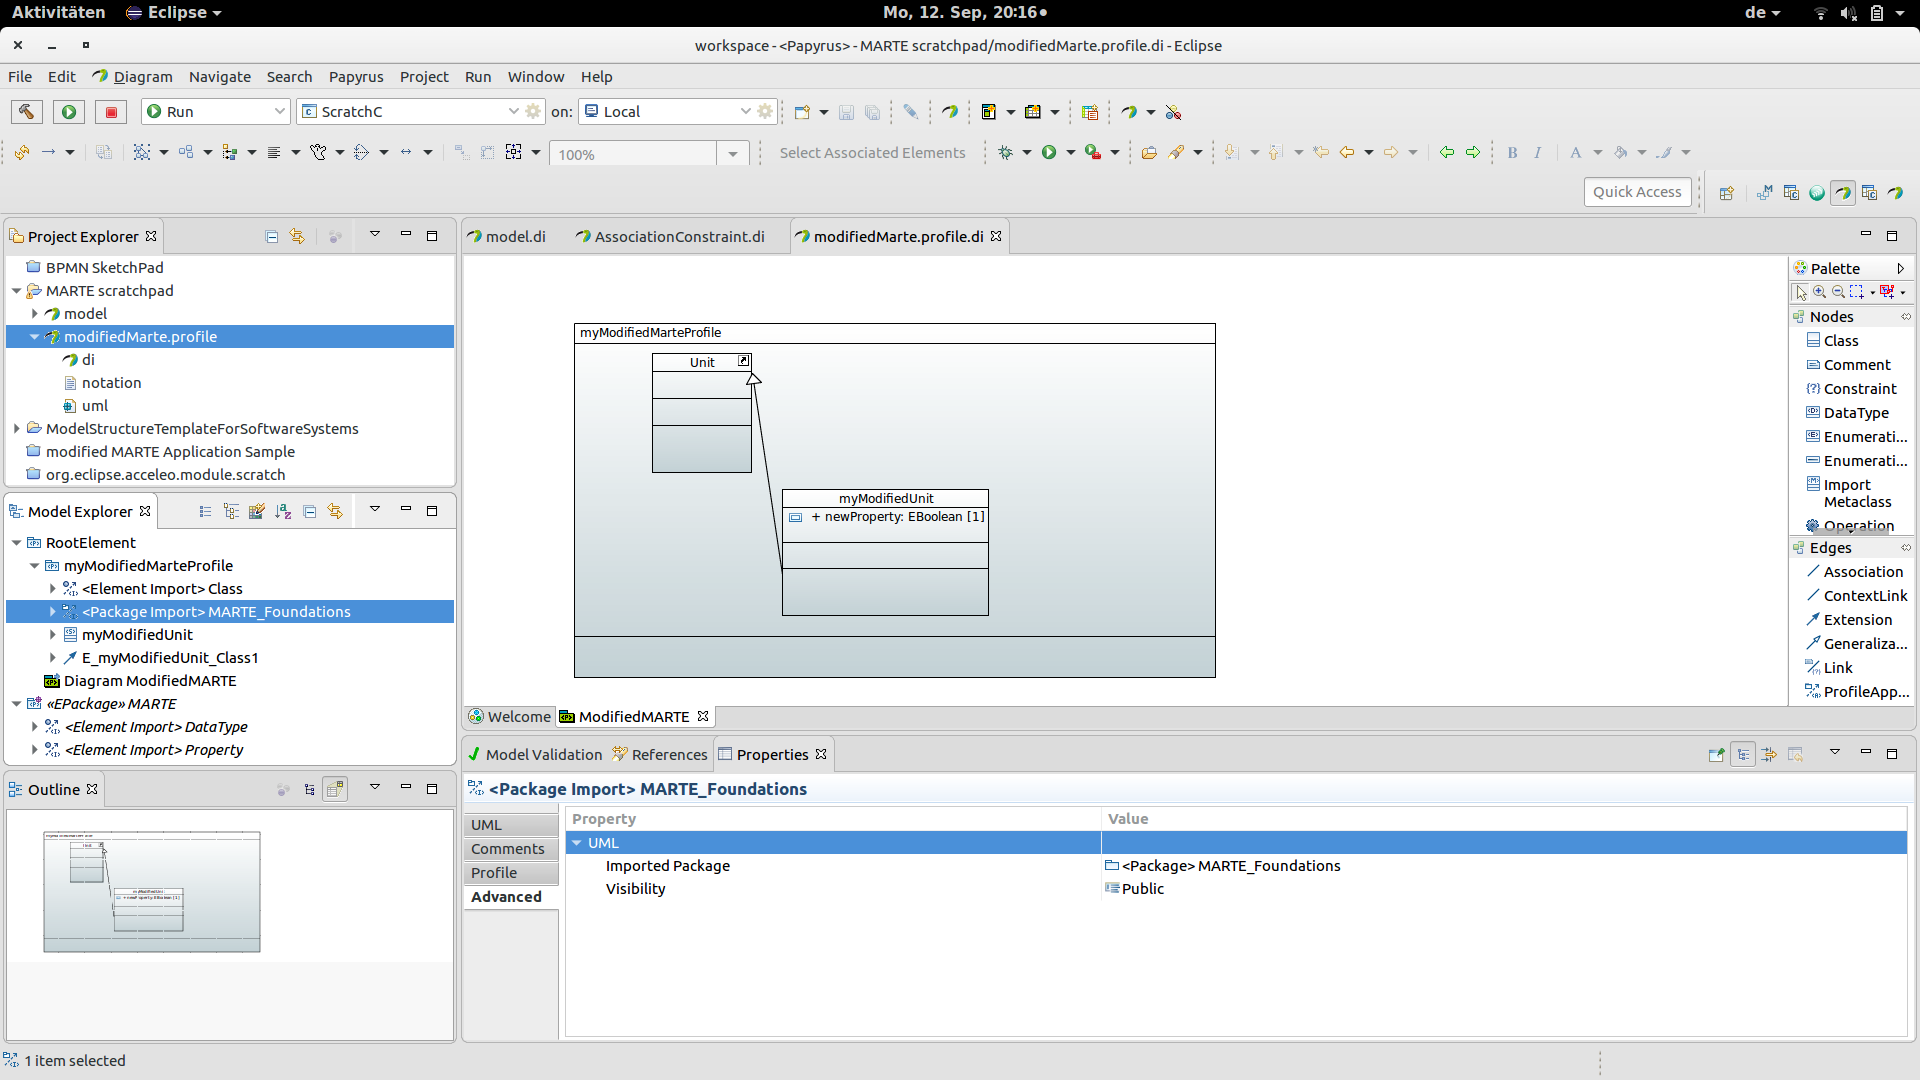1920x1080 pixels.
Task: Open the Line Color button
Action: [x=1664, y=153]
